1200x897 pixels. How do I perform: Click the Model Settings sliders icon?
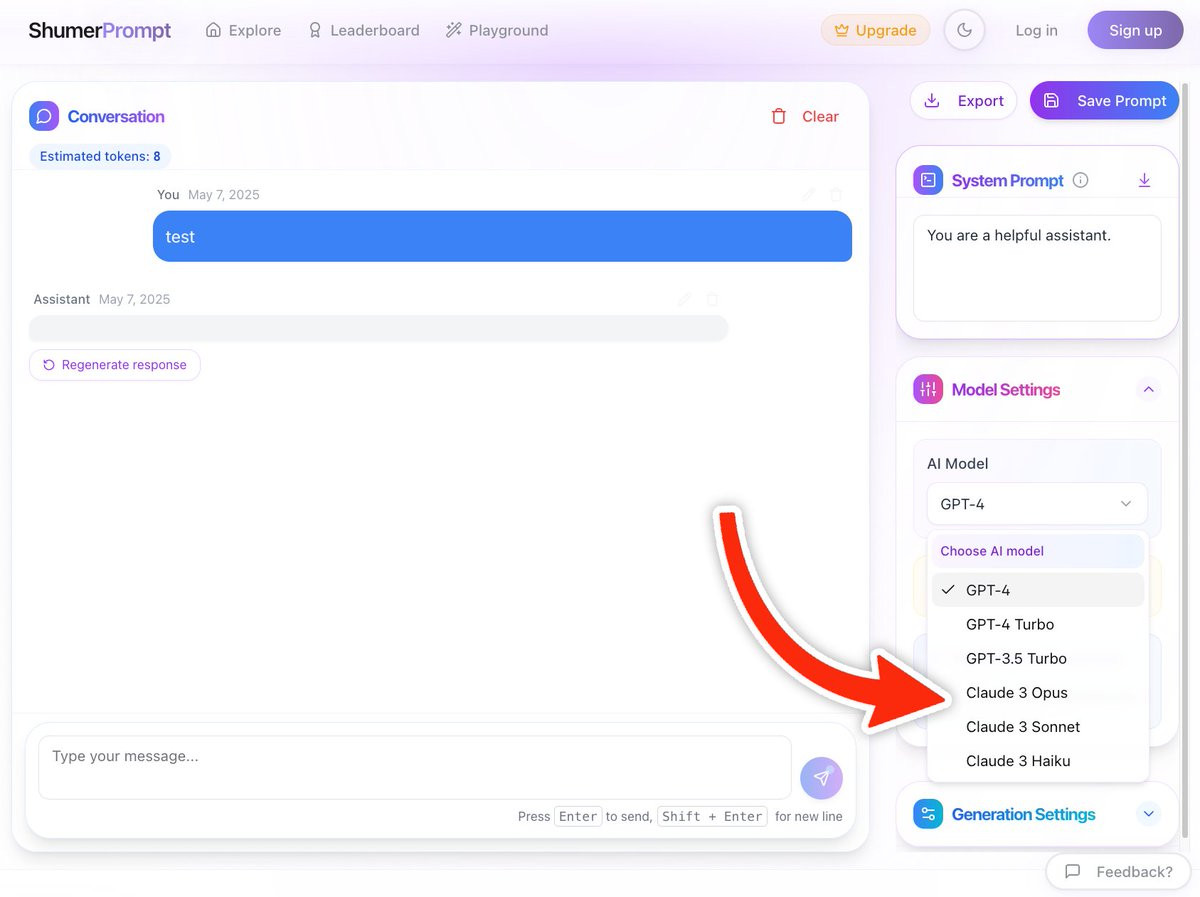pos(928,389)
